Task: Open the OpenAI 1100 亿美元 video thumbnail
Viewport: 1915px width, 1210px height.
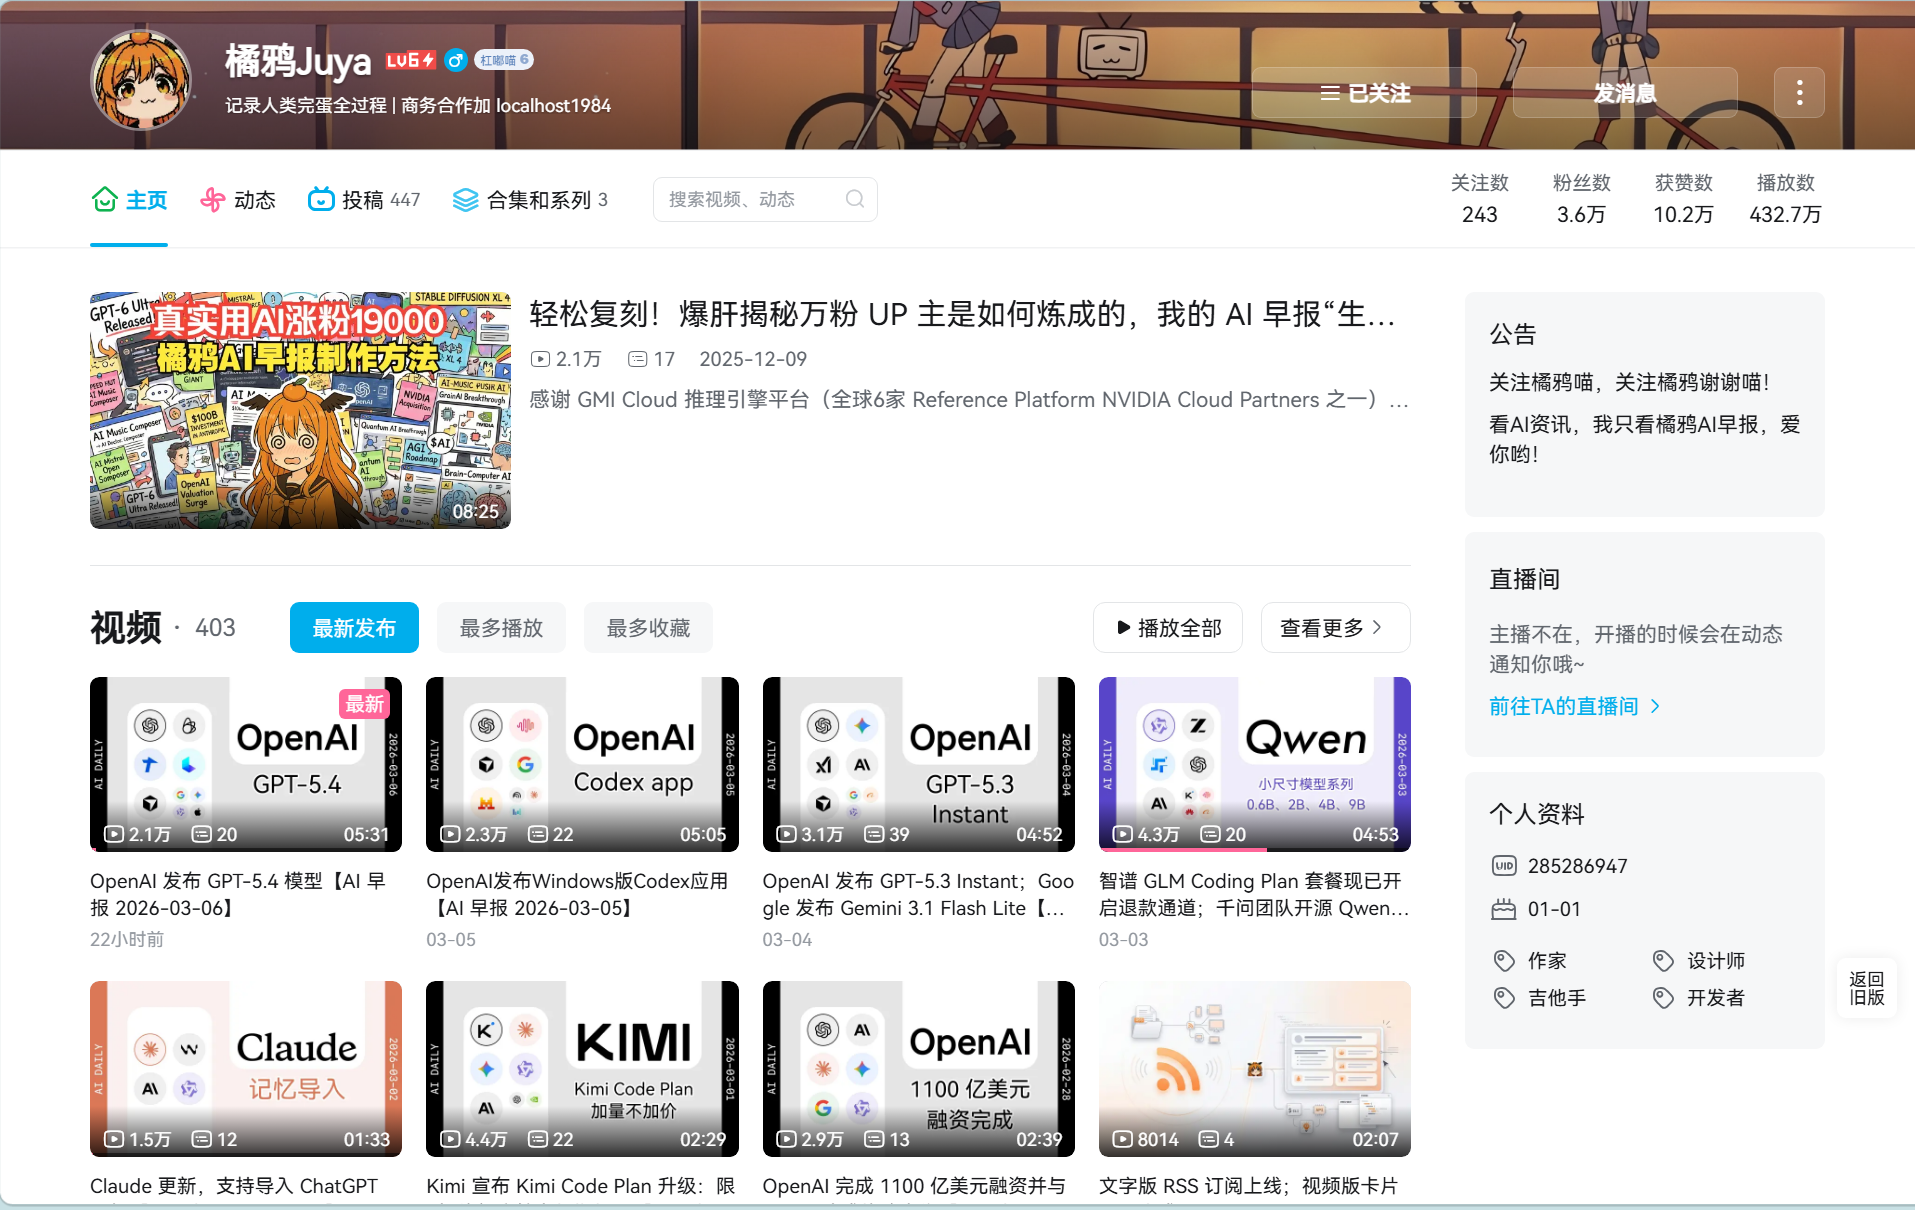Action: 918,1069
